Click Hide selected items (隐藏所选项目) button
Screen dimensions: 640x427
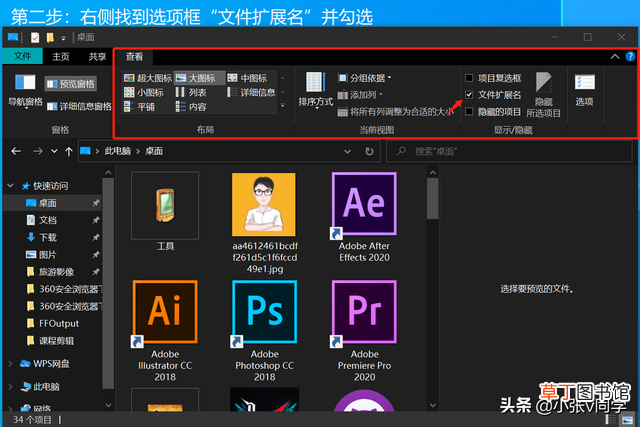[x=543, y=95]
